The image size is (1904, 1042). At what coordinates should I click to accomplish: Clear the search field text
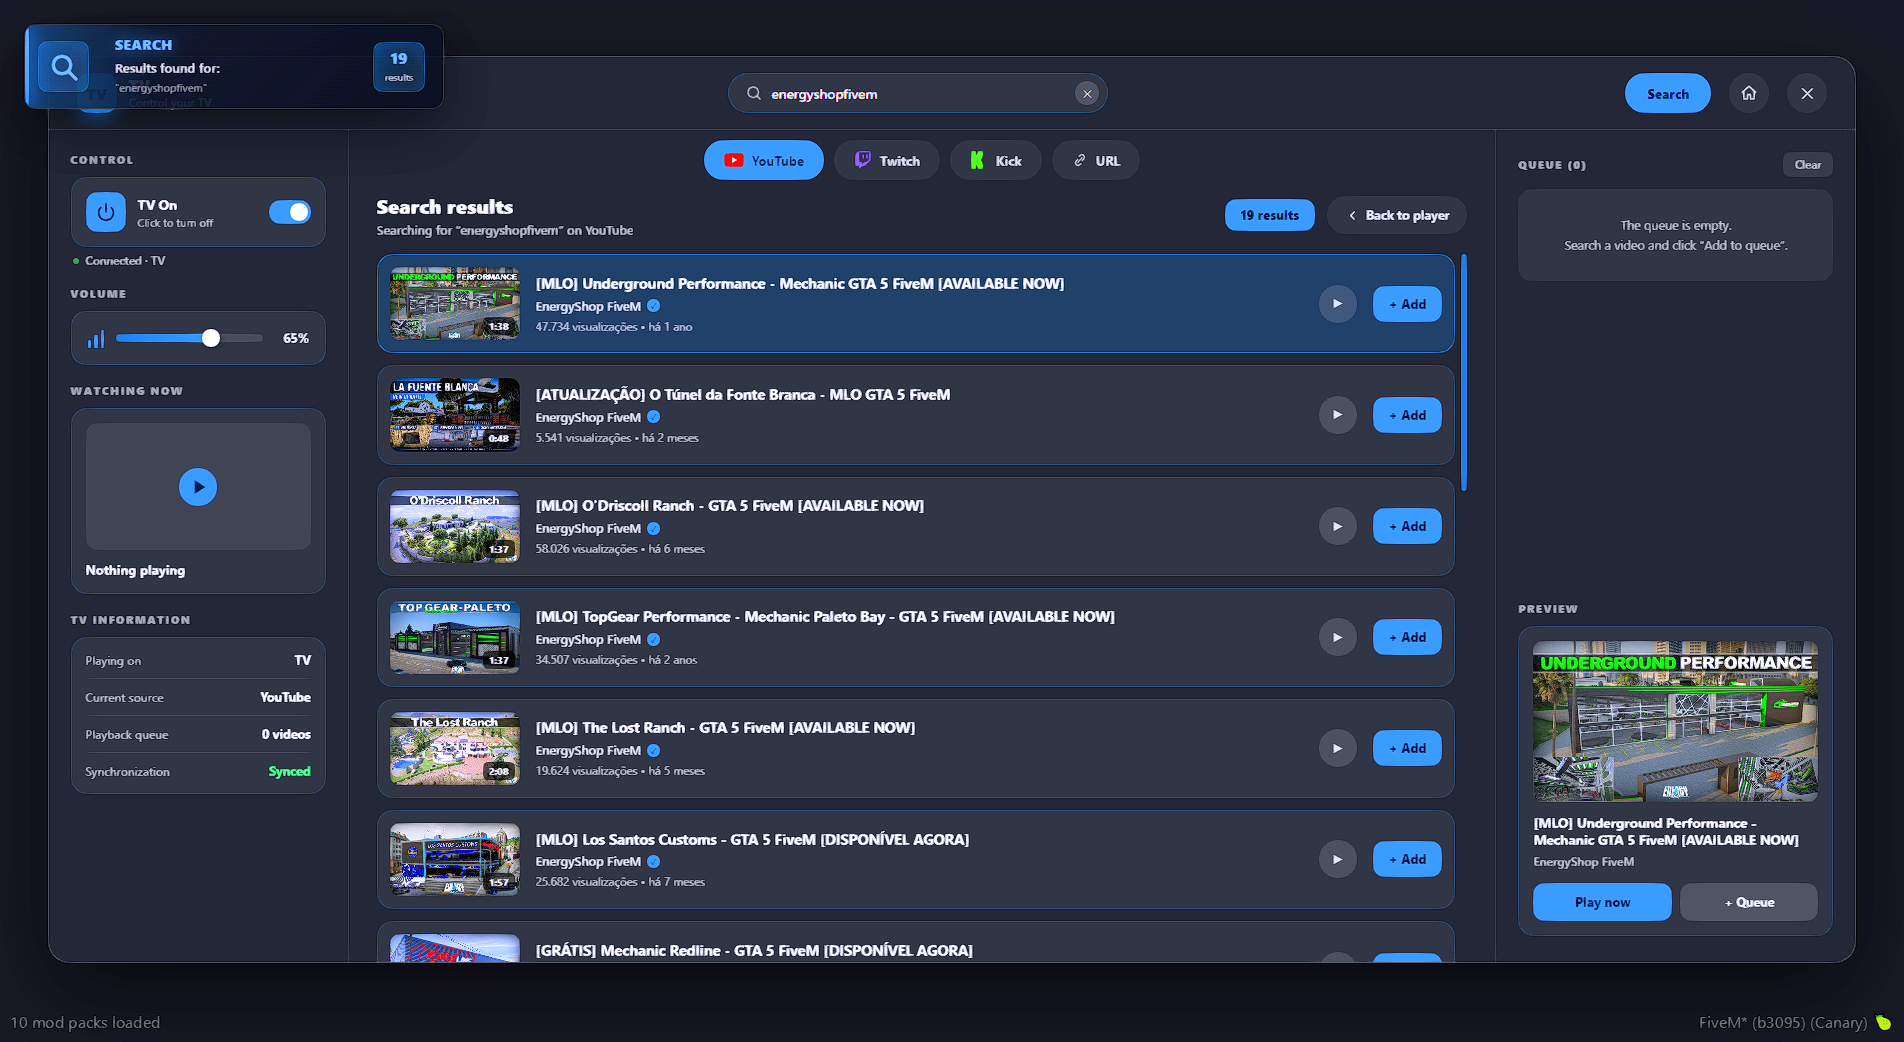(x=1087, y=94)
